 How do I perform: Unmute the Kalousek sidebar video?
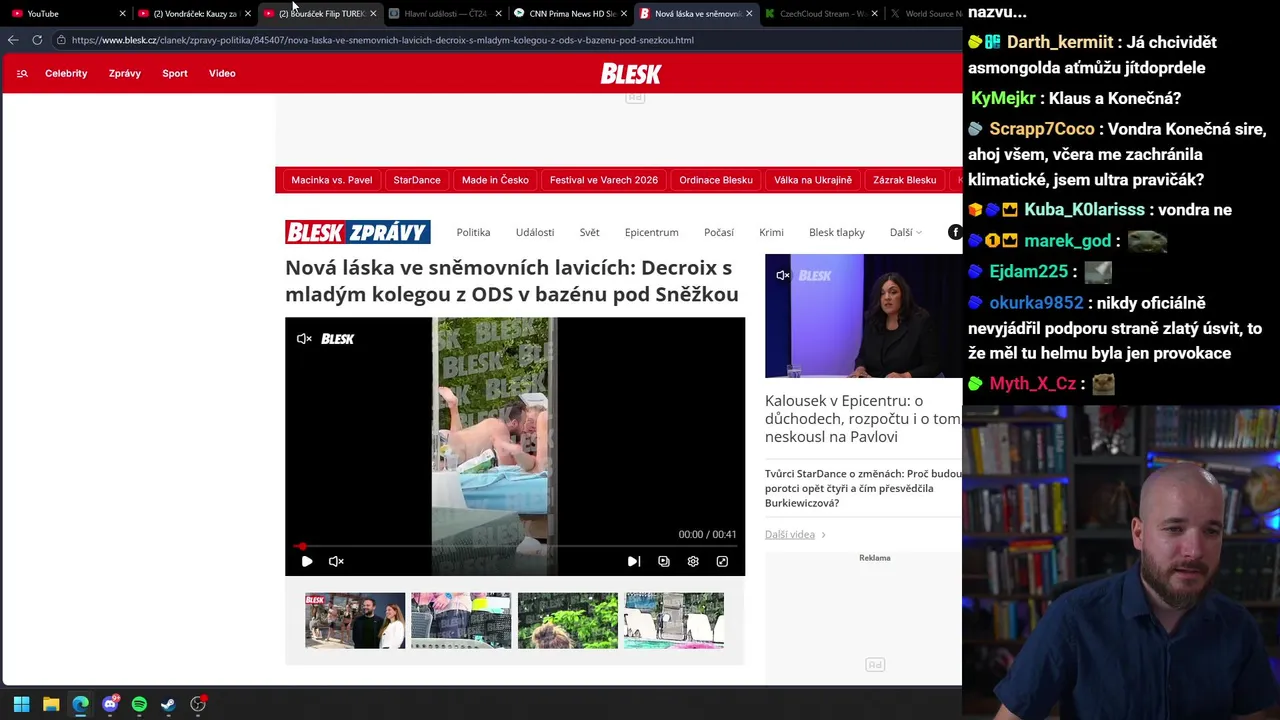point(783,275)
